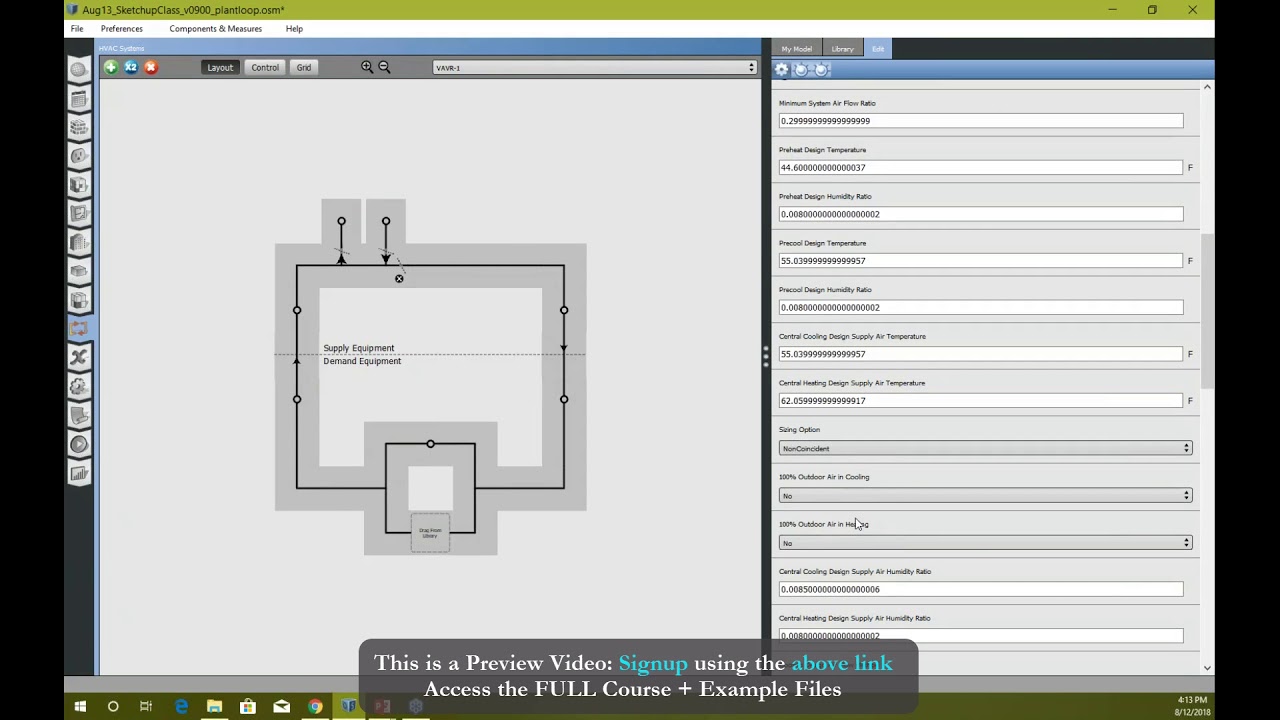1280x720 pixels.
Task: Edit Preheat Design Humidity Ratio field
Action: point(981,214)
